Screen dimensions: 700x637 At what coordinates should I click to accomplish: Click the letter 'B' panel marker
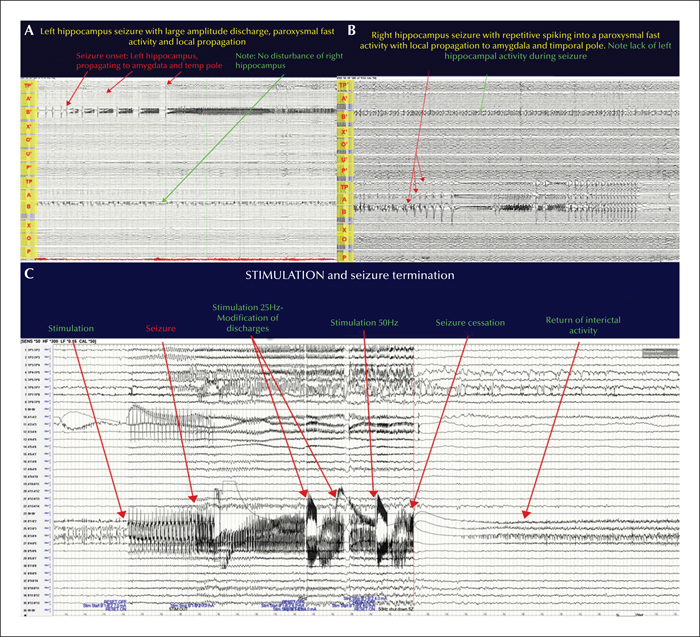pos(351,30)
